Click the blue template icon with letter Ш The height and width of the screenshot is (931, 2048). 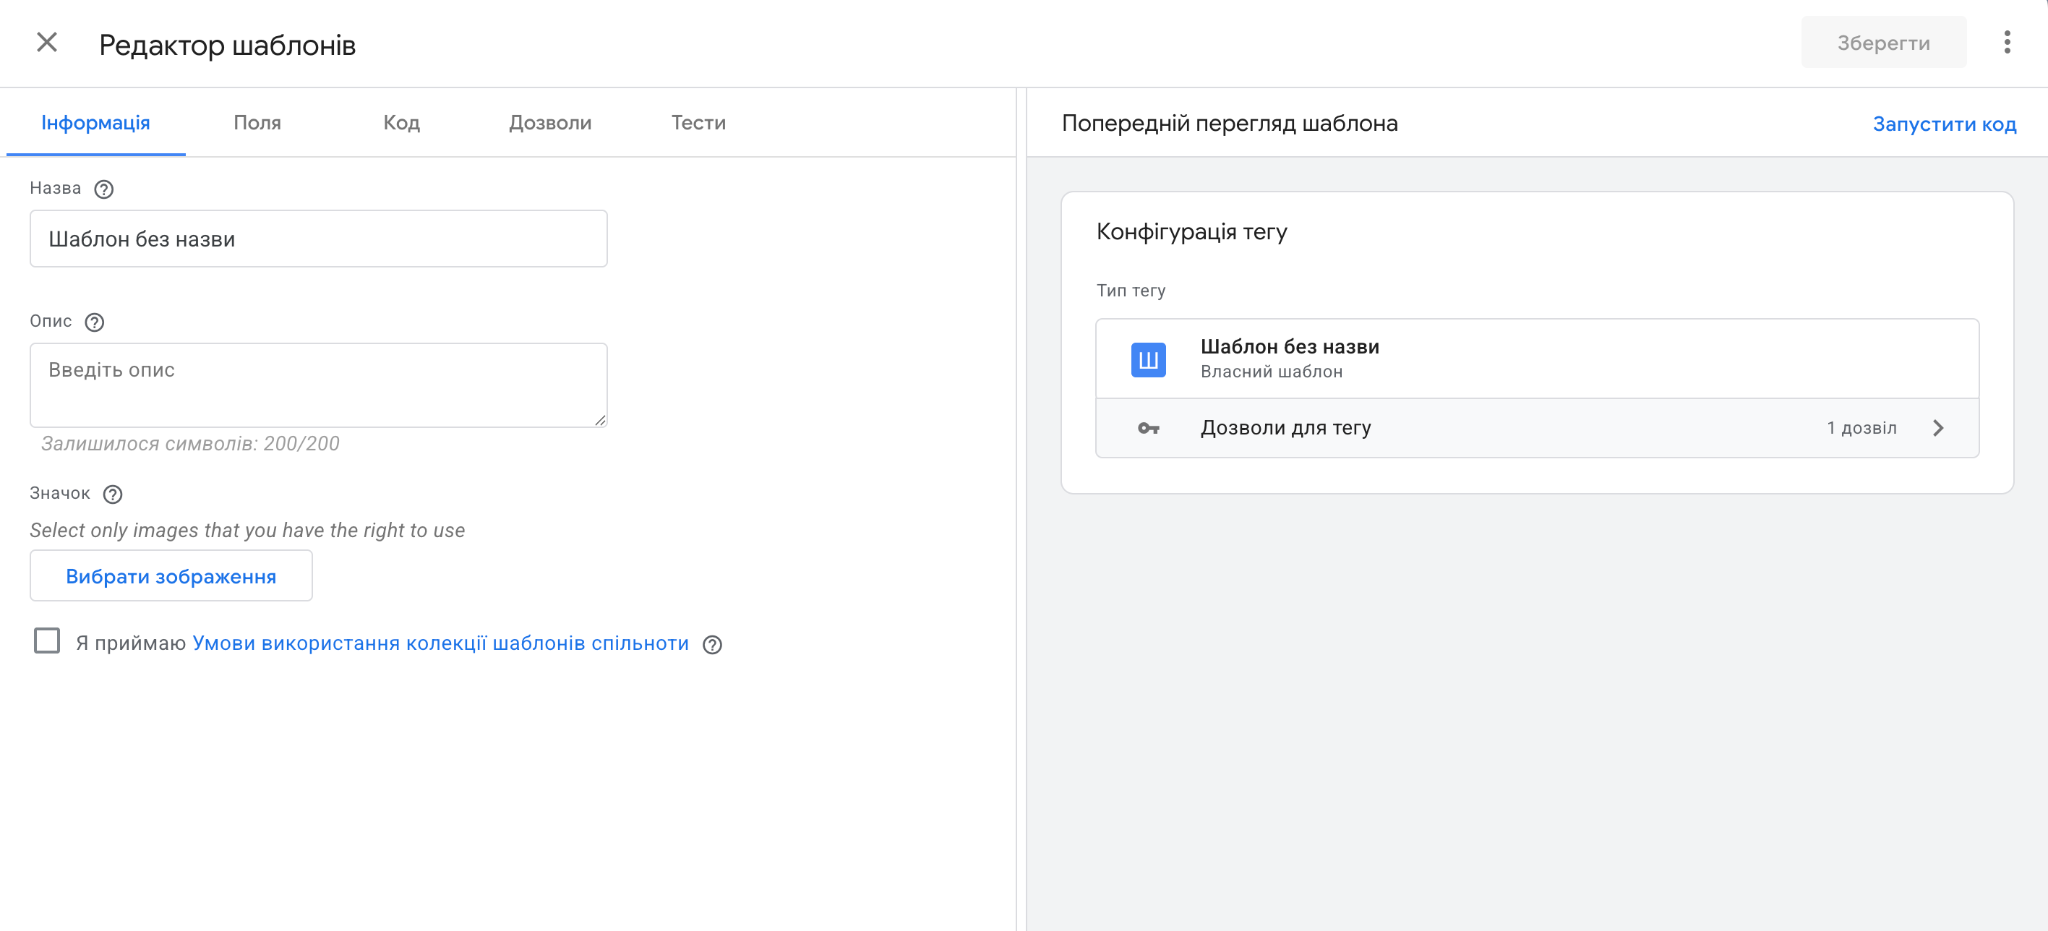[1148, 358]
